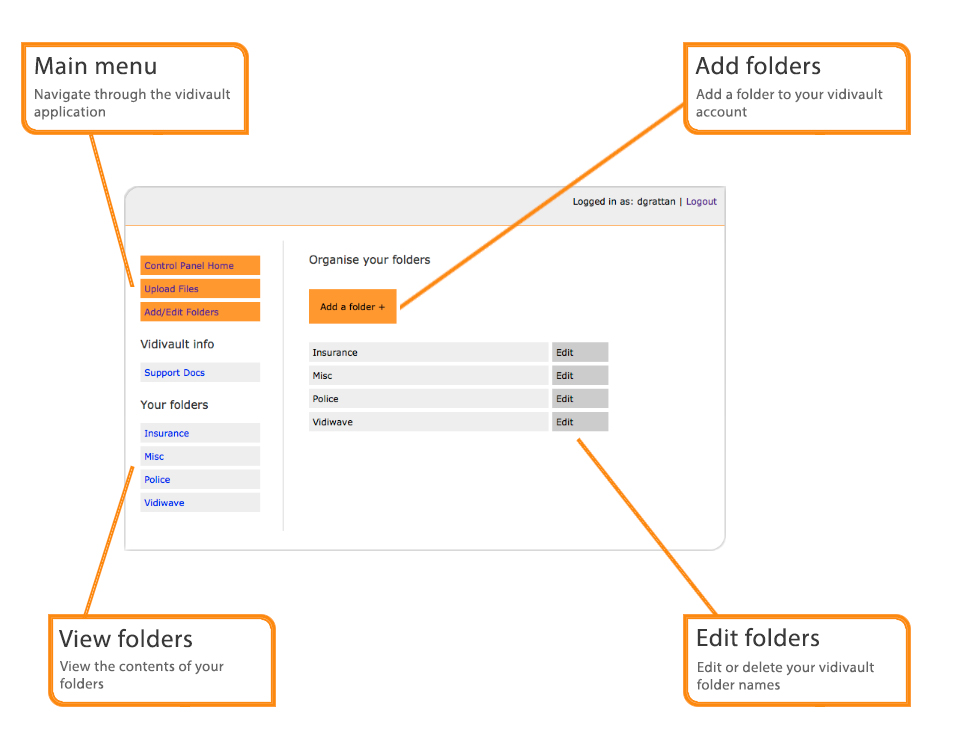Click the Add a folder + button
960x750 pixels.
click(x=352, y=307)
